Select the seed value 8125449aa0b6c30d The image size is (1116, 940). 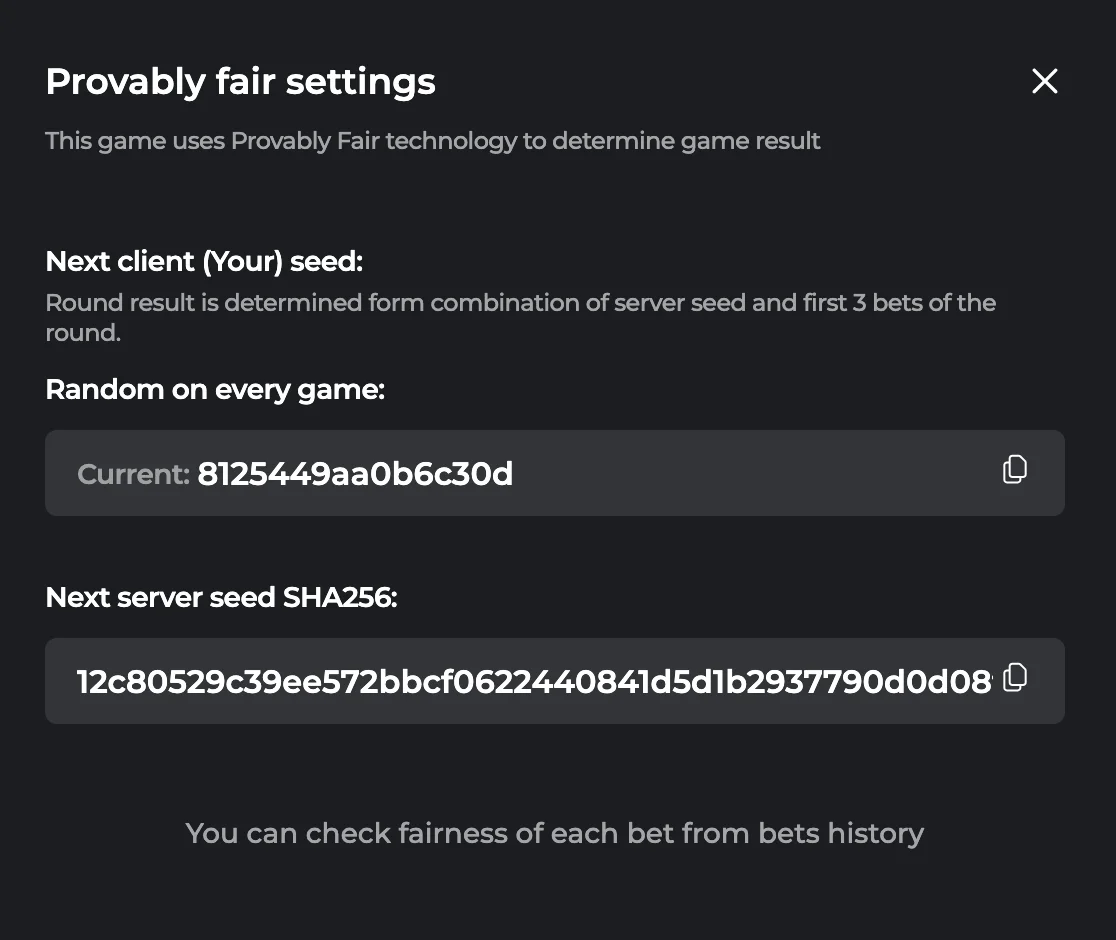[354, 474]
